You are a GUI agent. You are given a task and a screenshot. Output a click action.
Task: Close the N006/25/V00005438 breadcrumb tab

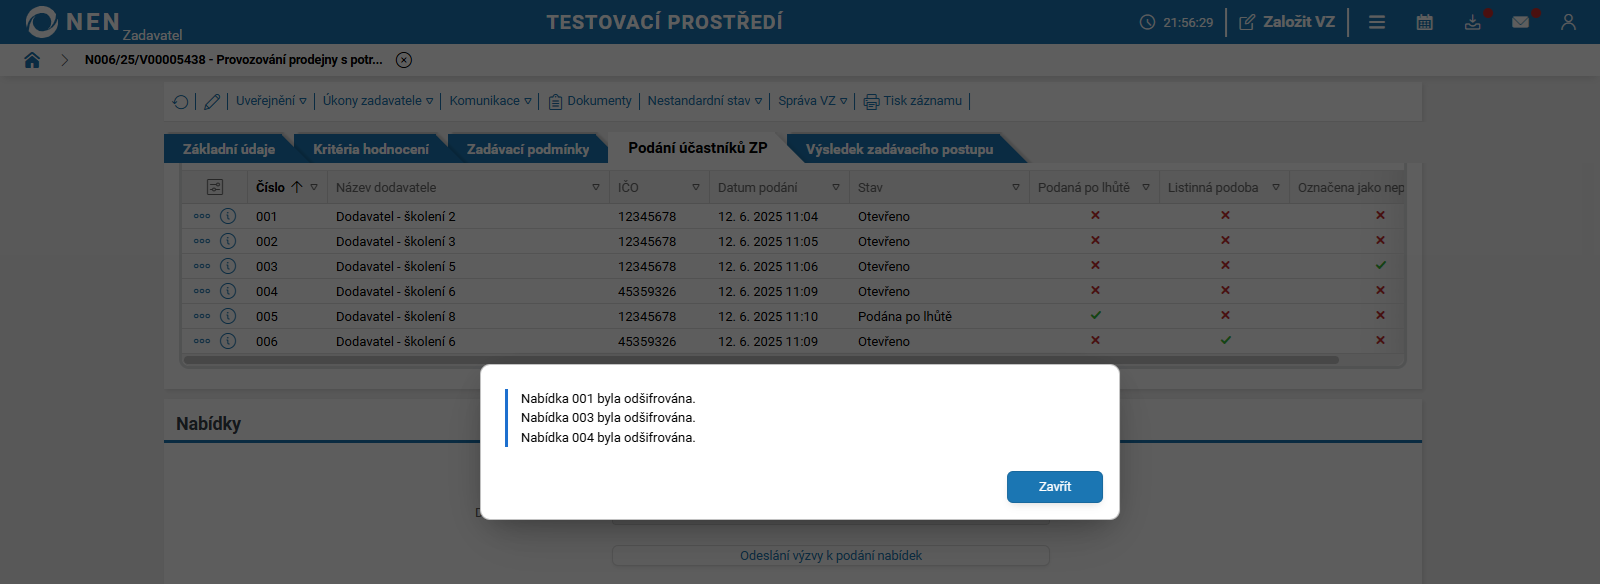(404, 60)
